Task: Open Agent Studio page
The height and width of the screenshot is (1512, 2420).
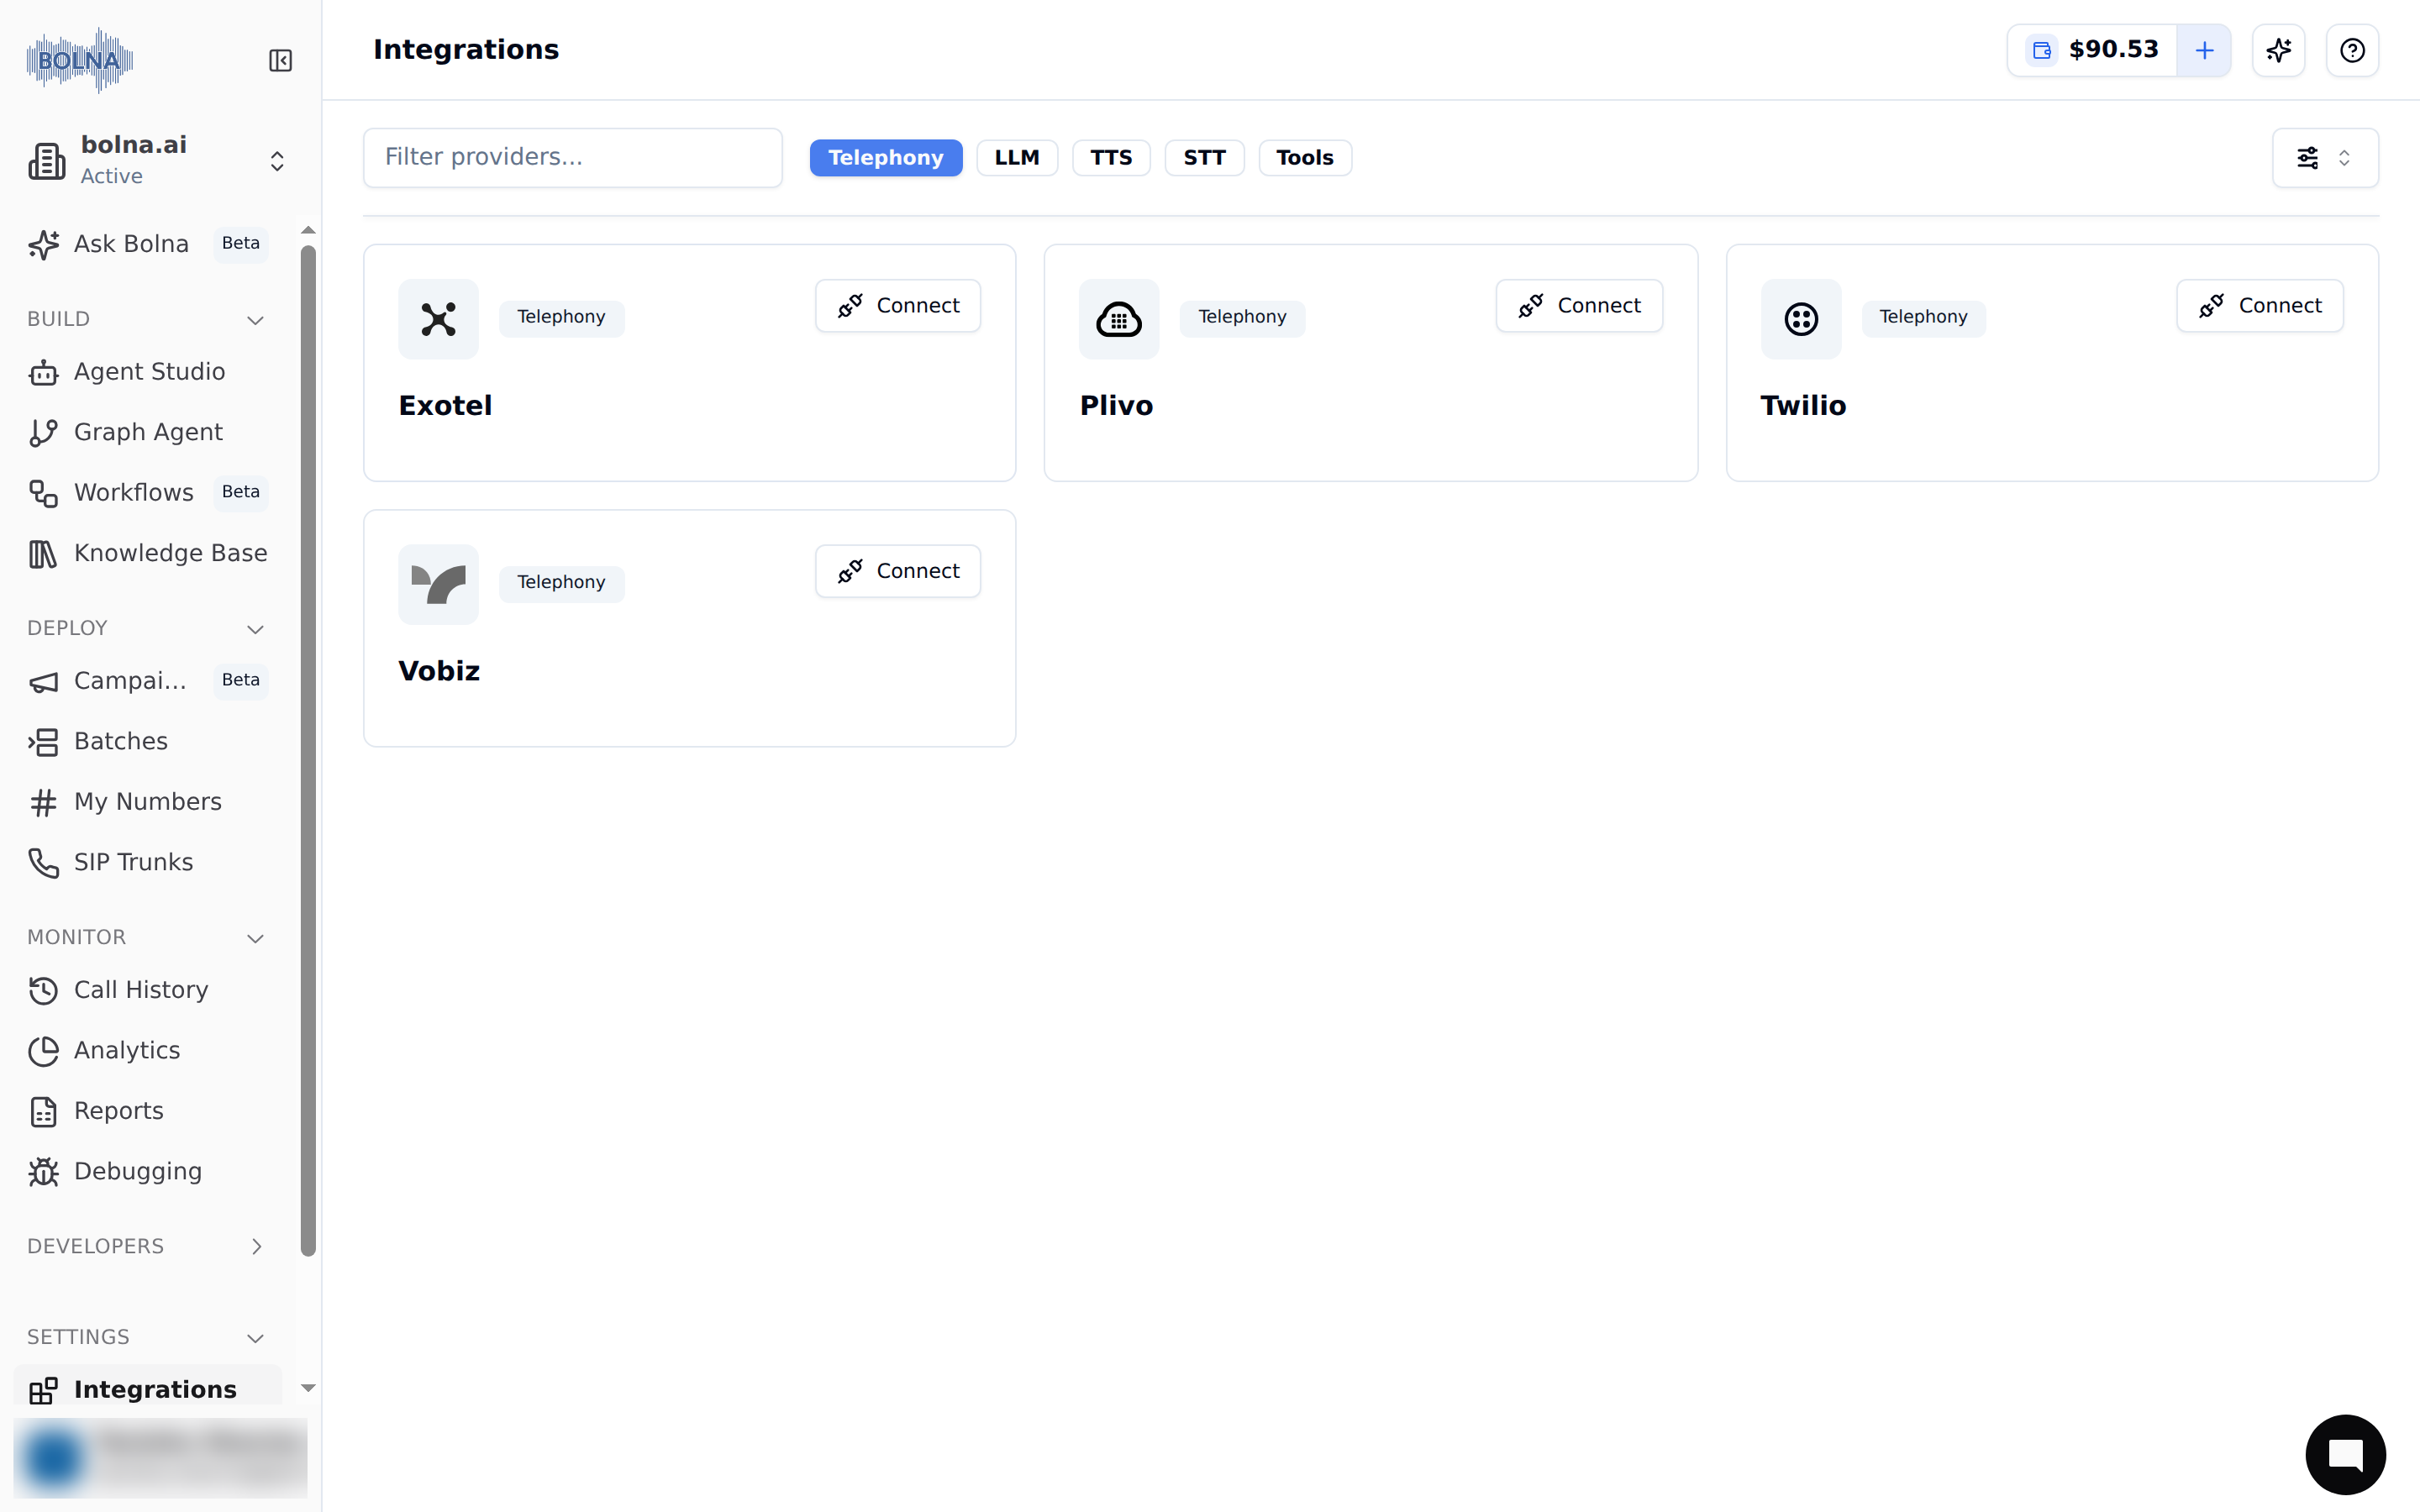Action: coord(148,372)
